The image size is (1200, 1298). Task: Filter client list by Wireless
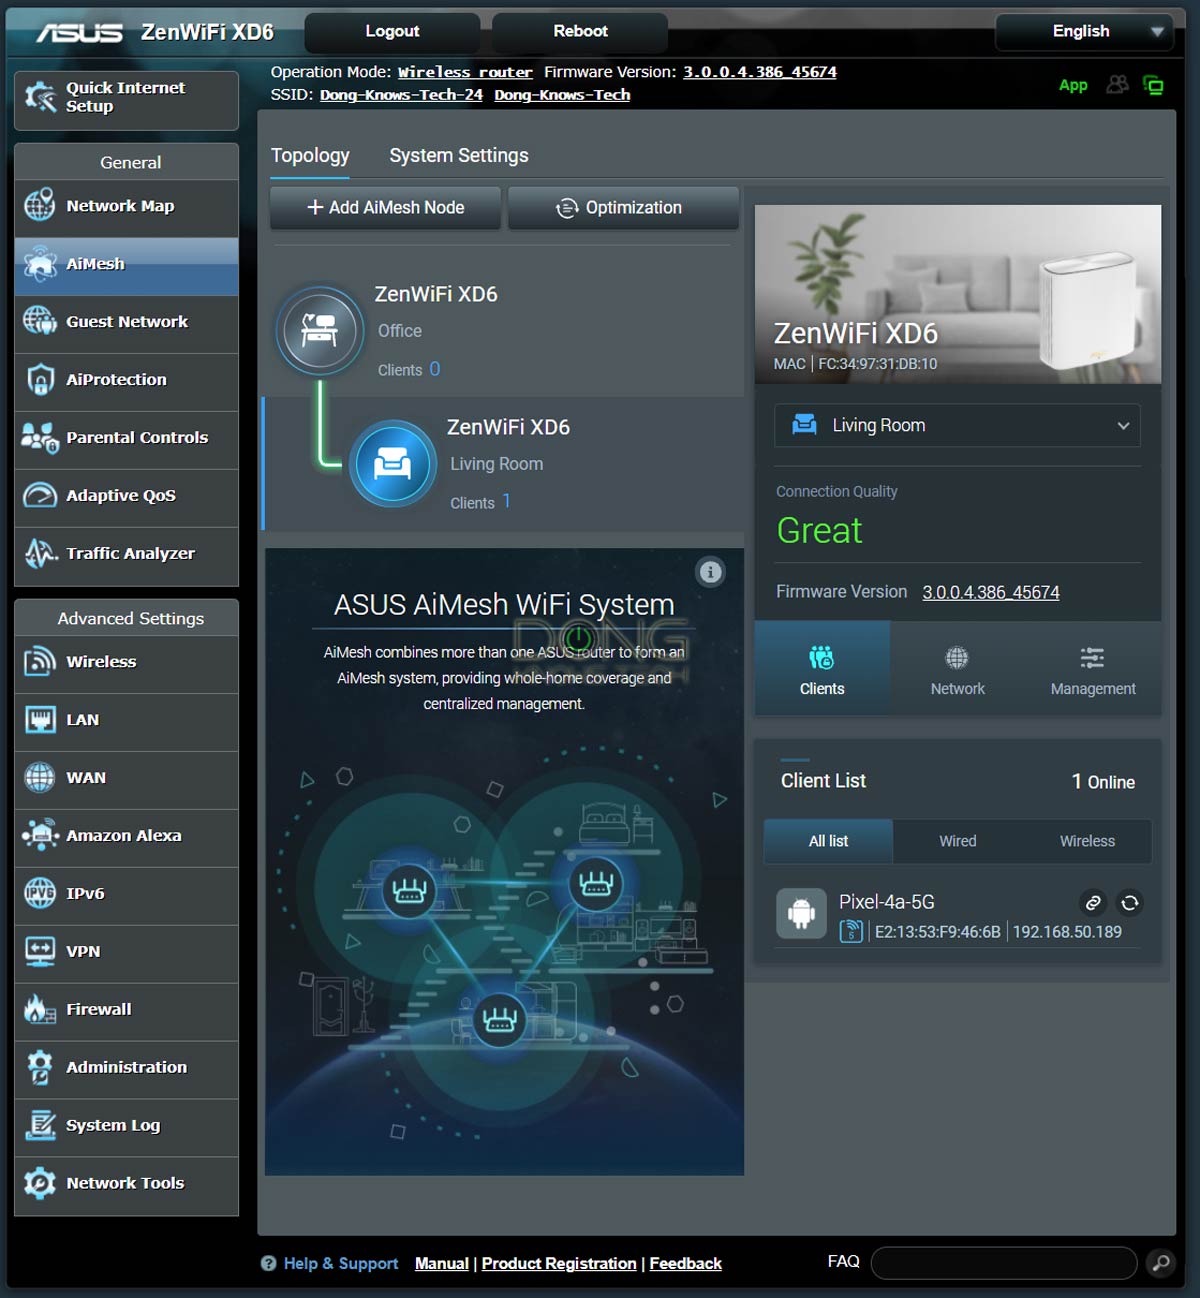tap(1087, 841)
